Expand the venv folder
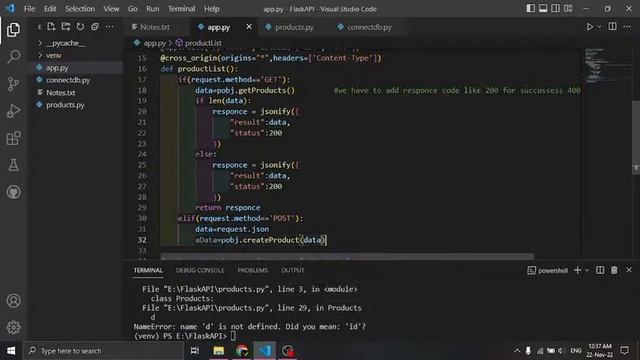Viewport: 640px width, 360px height. (53, 55)
